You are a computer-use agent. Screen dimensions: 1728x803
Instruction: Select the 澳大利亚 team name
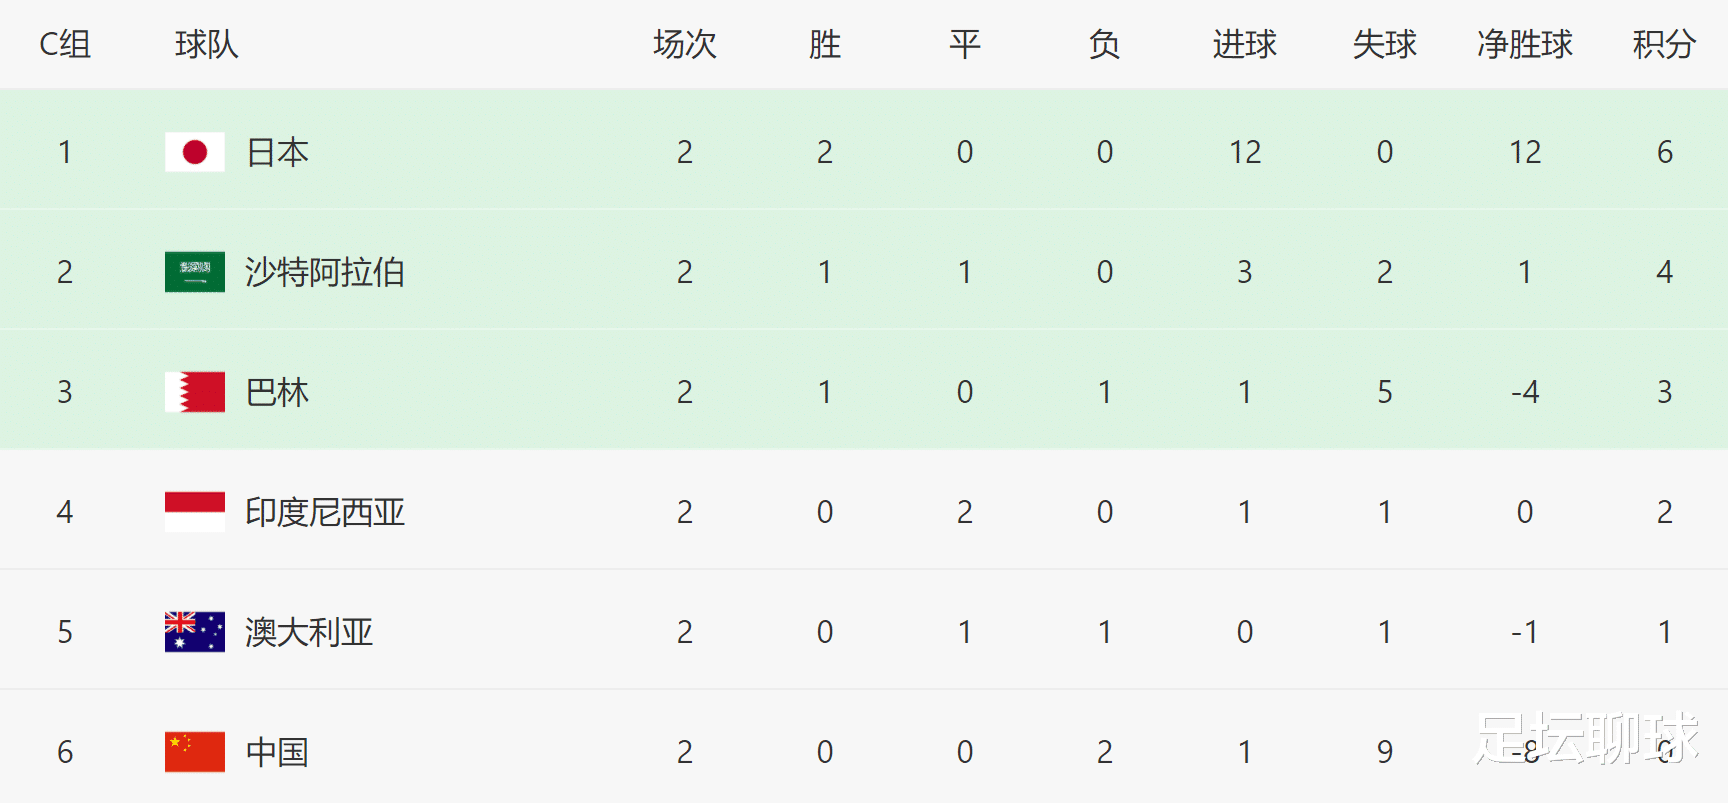click(x=309, y=632)
